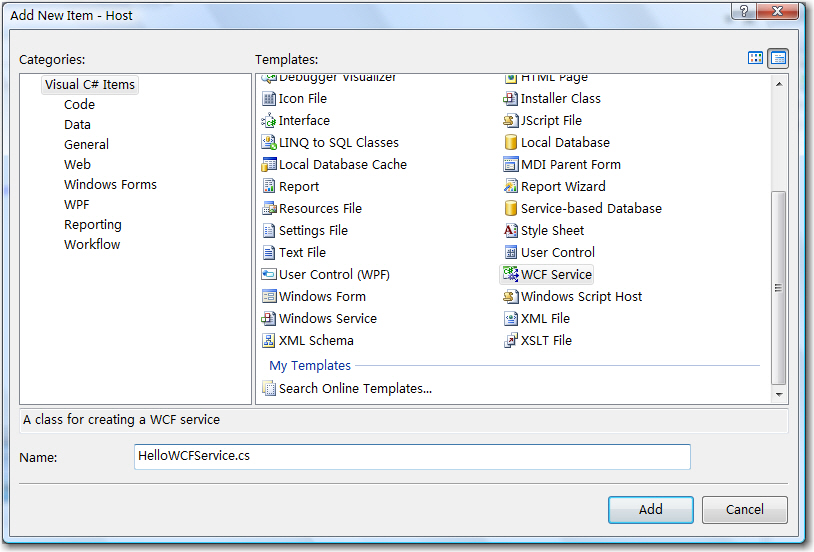Select the Windows Form template icon

pyautogui.click(x=269, y=296)
